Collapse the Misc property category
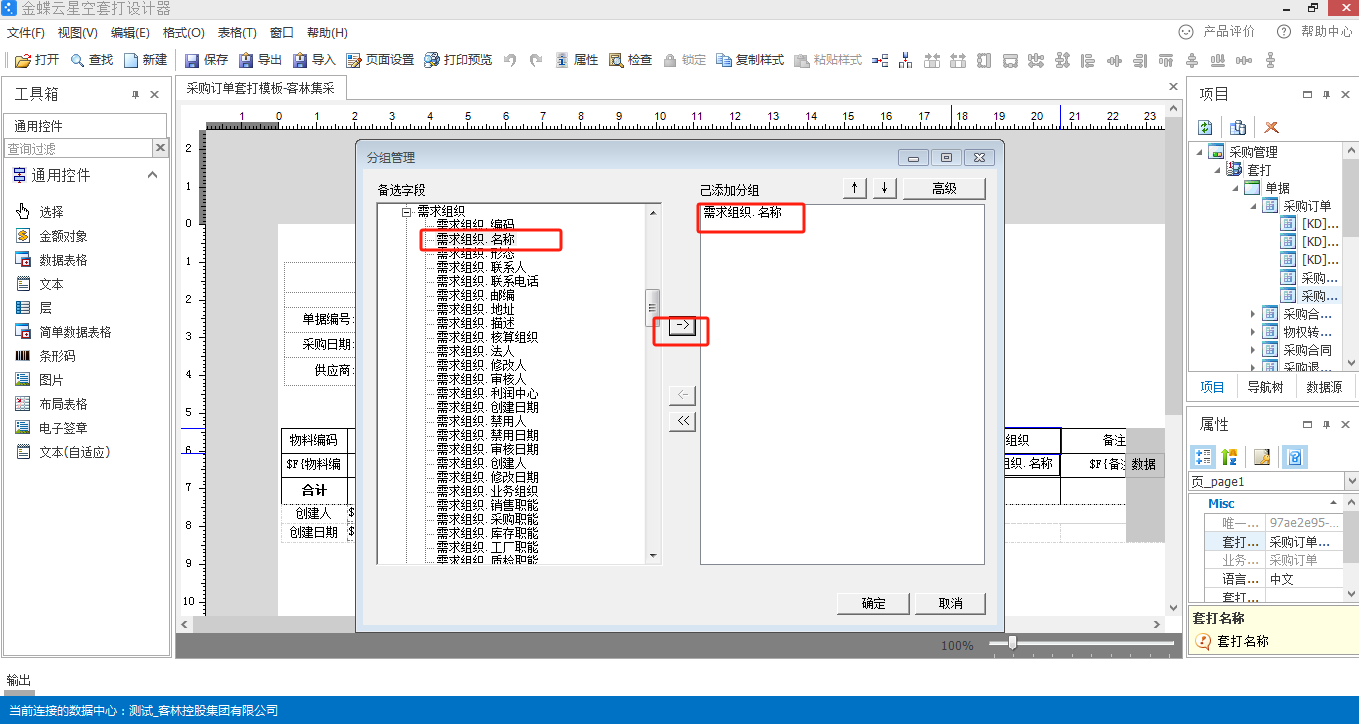The image size is (1359, 724). 1333,504
